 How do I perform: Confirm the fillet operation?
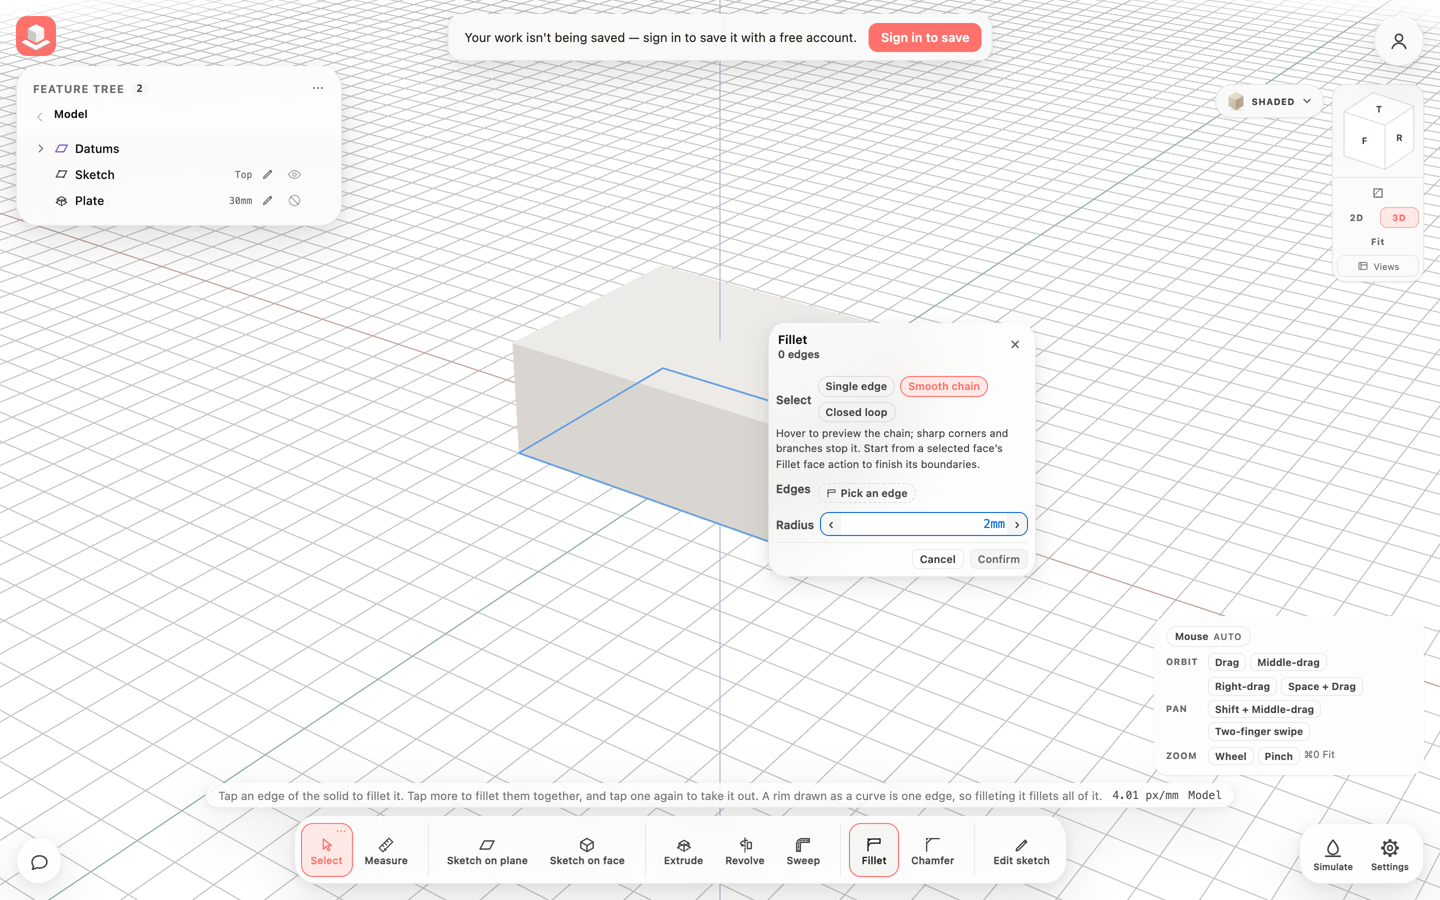[998, 560]
